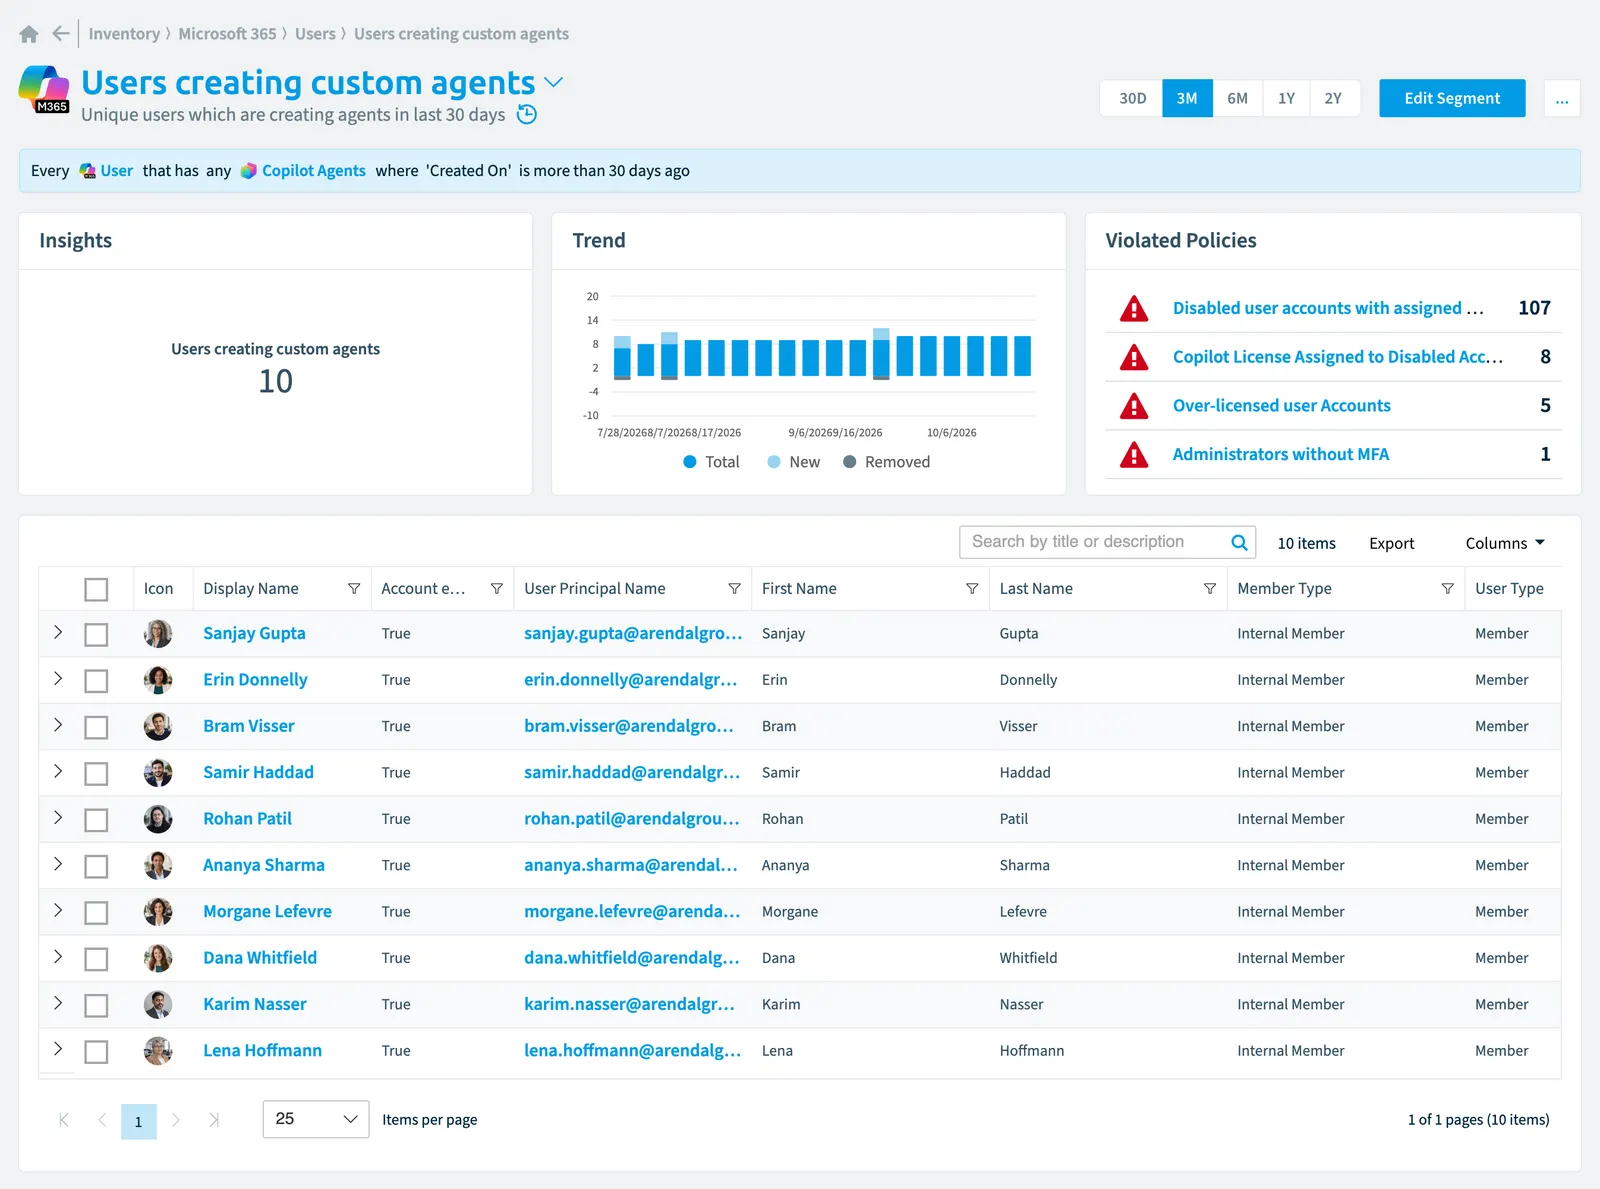Tick the checkbox for Samir Haddad
This screenshot has width=1600, height=1189.
point(96,774)
